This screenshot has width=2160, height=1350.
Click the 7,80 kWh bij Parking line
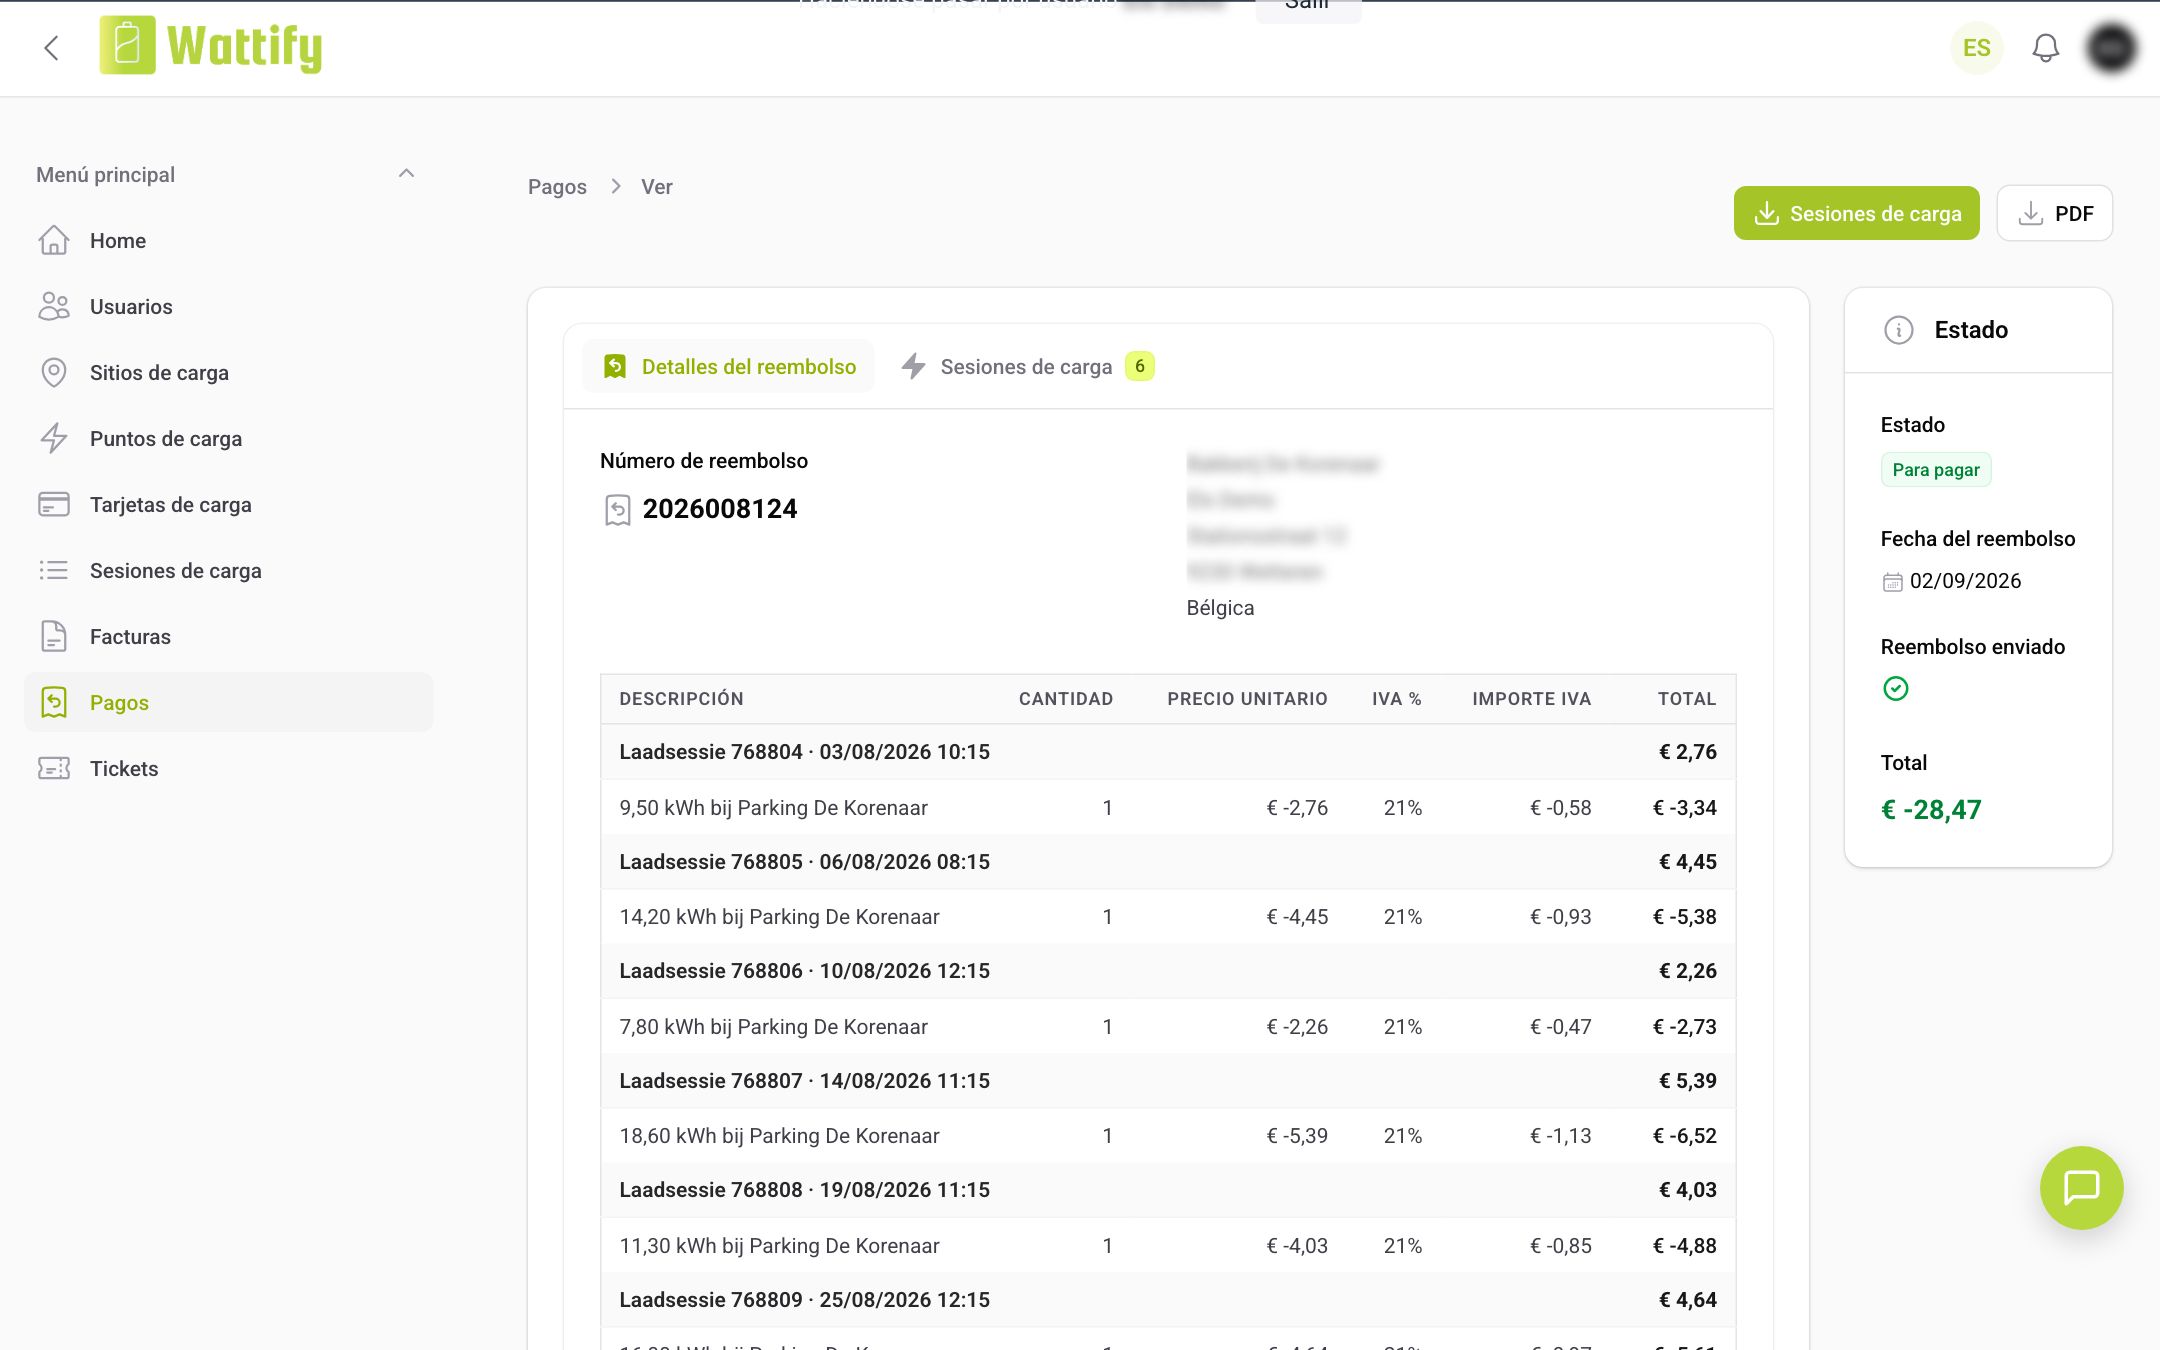[x=1168, y=1027]
